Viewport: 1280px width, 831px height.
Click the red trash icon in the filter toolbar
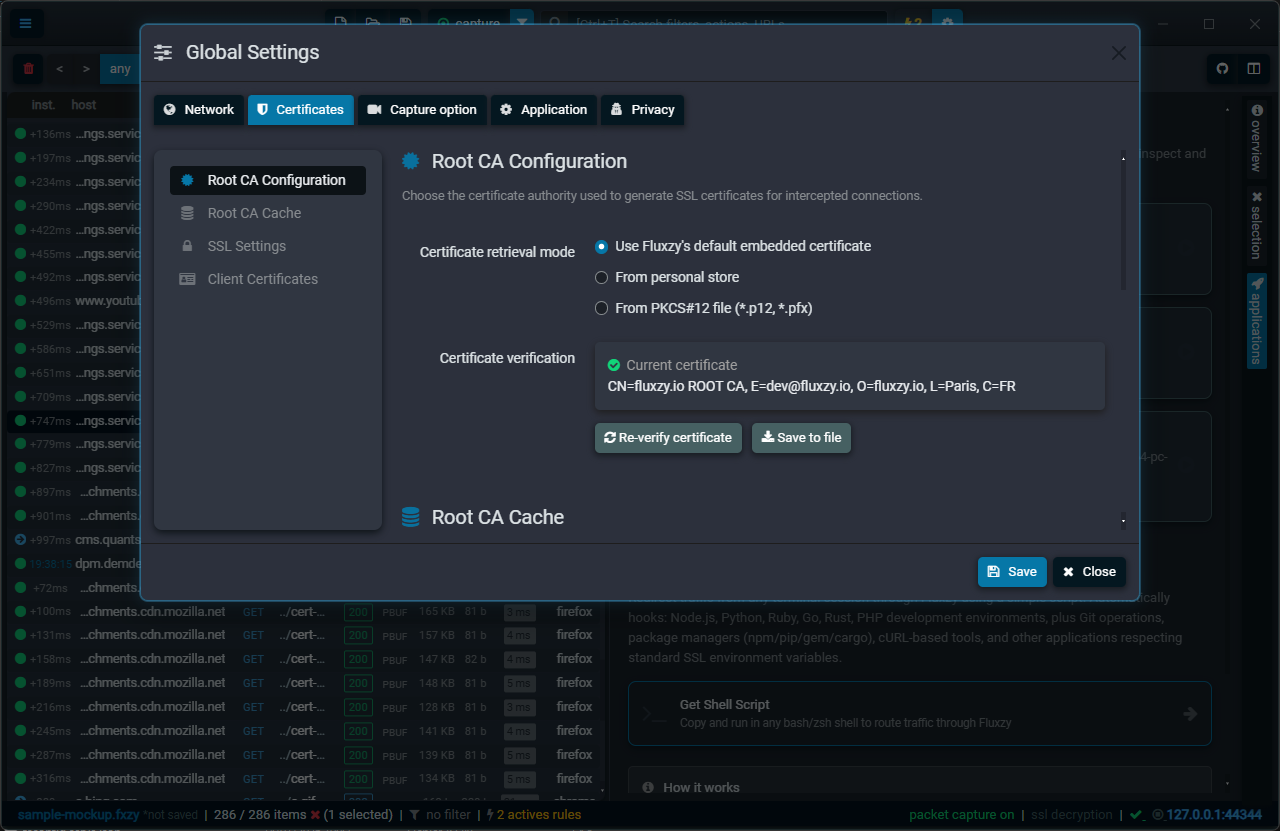coord(28,68)
